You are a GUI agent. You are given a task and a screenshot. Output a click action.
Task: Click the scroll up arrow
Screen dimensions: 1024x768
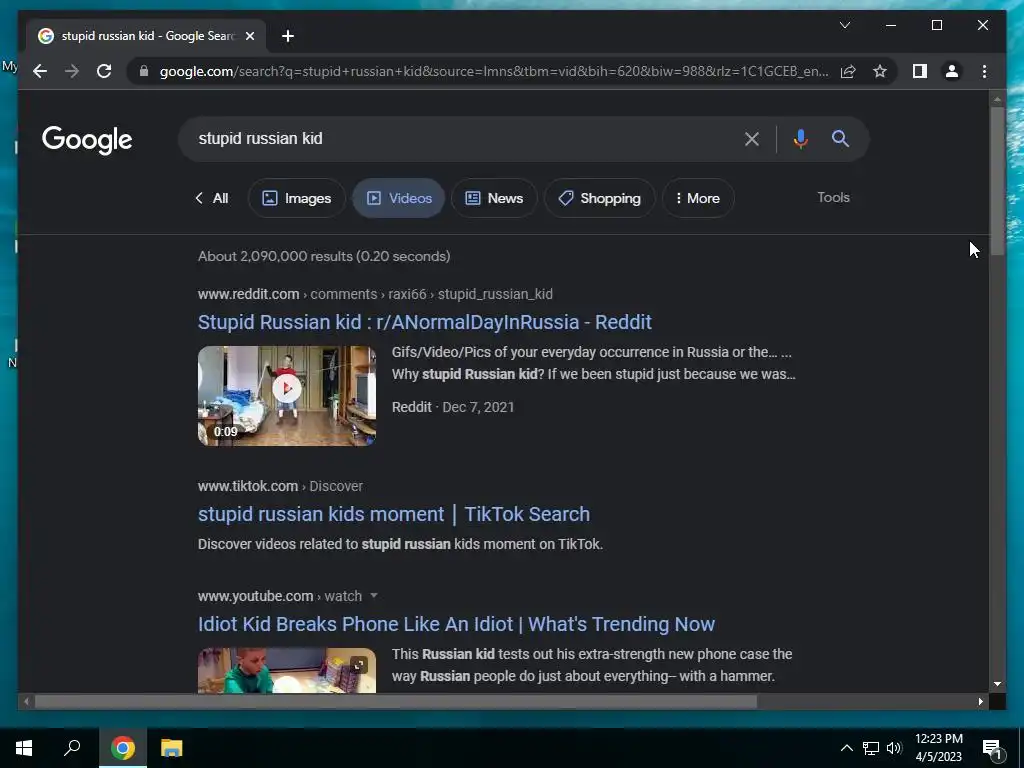point(997,100)
